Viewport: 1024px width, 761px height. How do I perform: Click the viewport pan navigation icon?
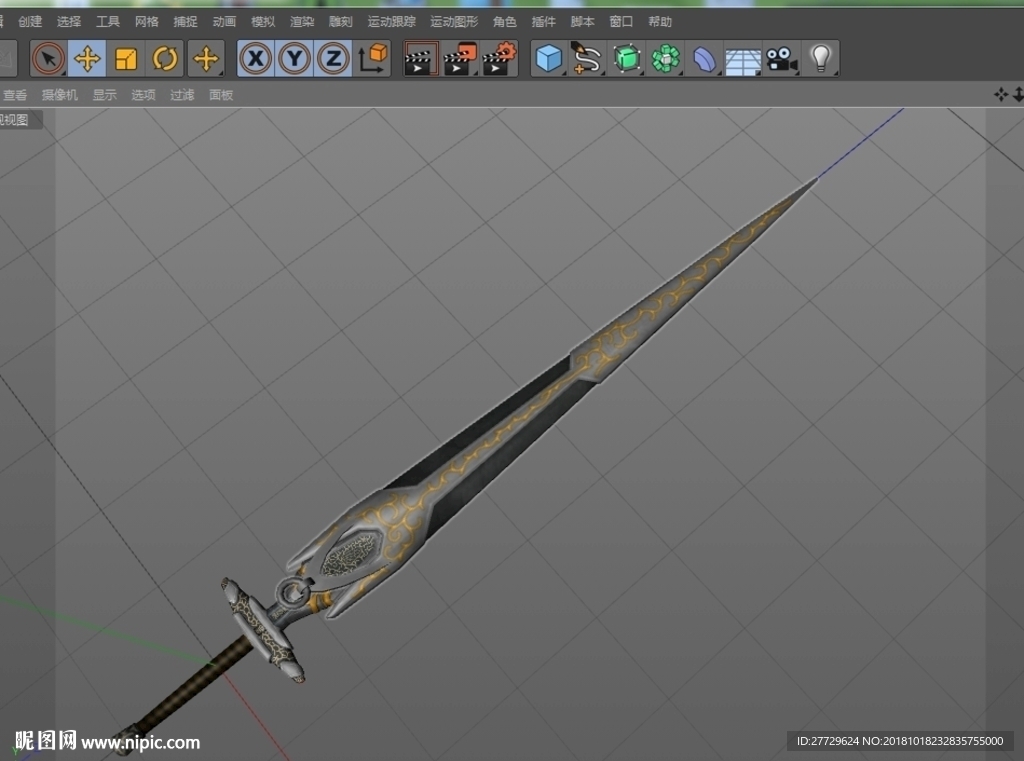click(x=1000, y=95)
